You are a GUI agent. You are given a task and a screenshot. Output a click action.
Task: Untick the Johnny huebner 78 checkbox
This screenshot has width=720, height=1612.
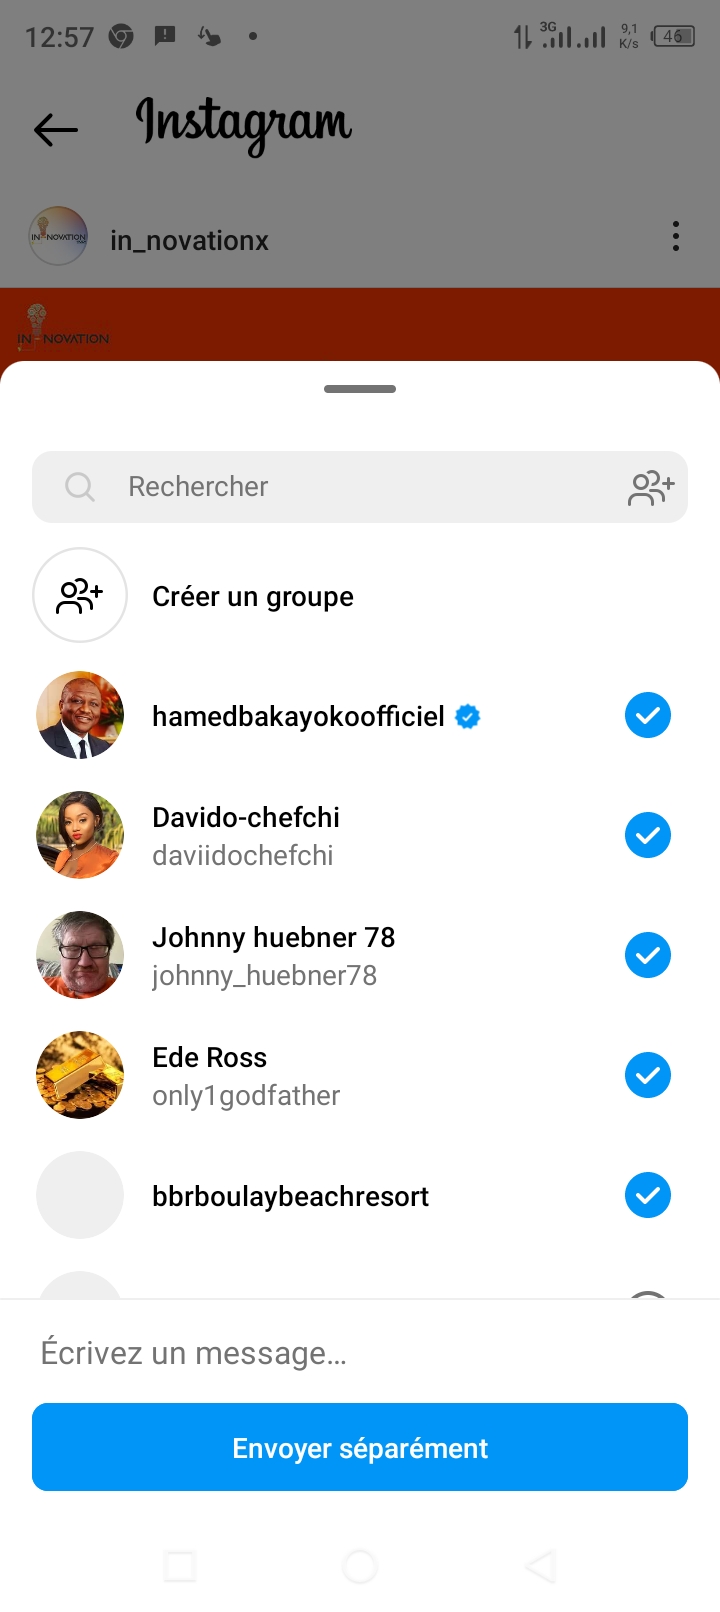(x=648, y=955)
